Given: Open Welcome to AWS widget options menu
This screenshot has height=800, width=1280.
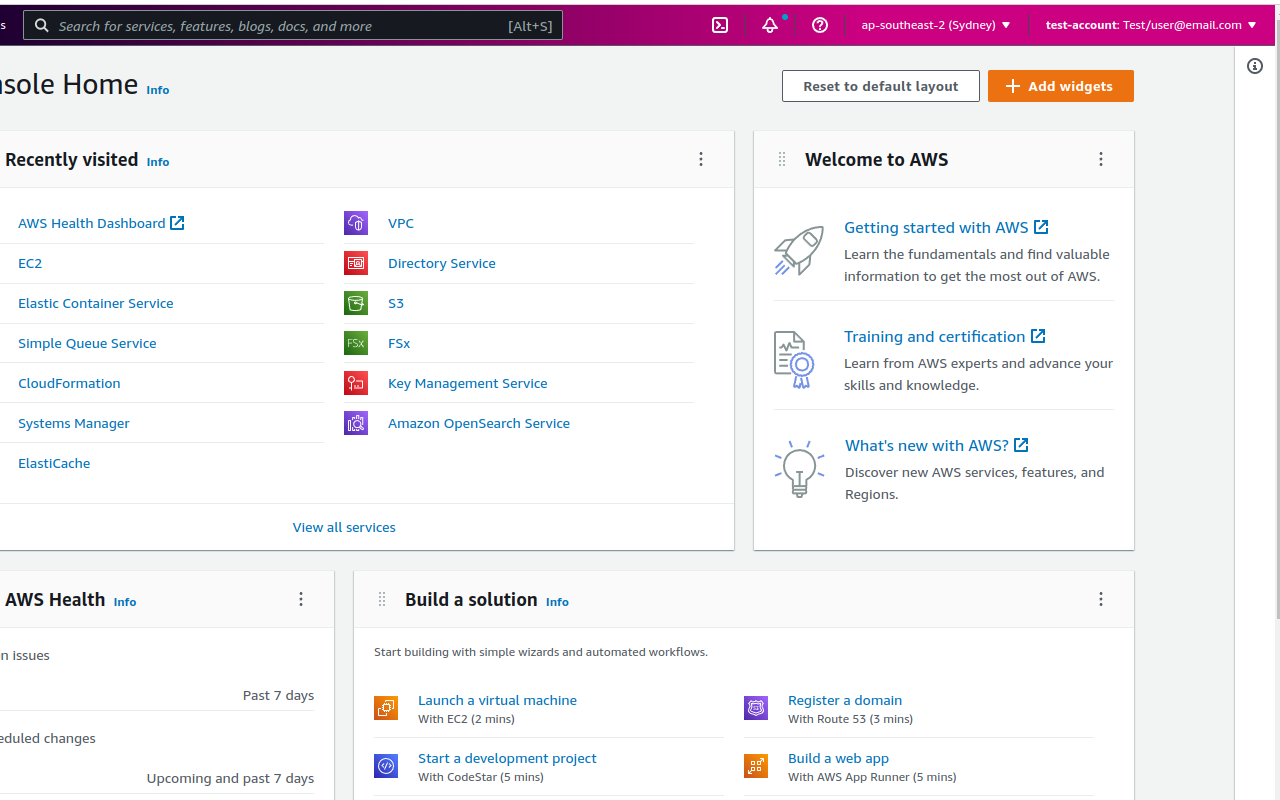Looking at the screenshot, I should (x=1101, y=159).
